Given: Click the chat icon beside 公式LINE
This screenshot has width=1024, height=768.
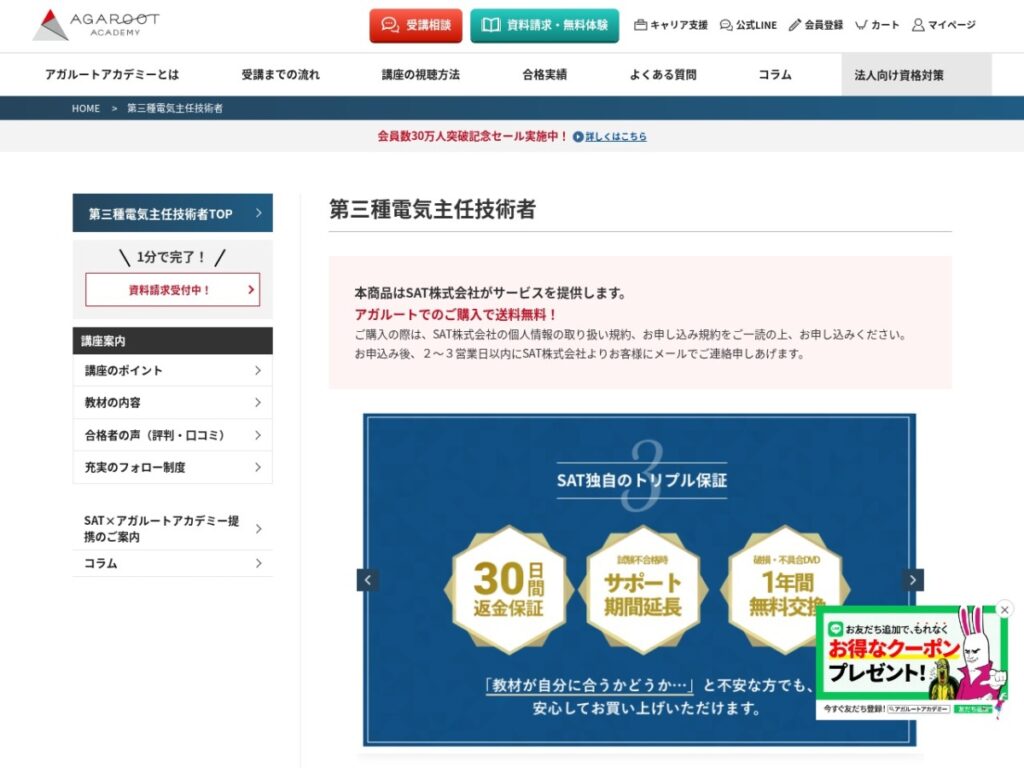Looking at the screenshot, I should click(726, 25).
